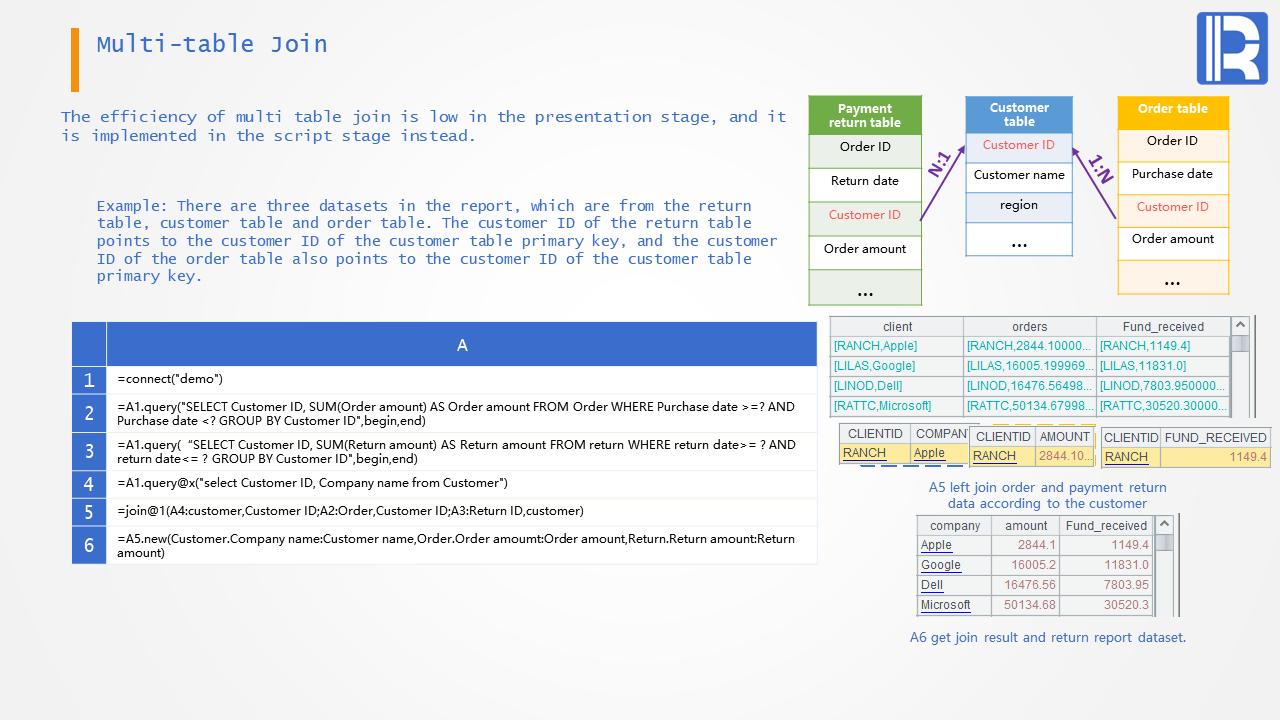Click 'region' field in Customer table

[x=1019, y=205]
